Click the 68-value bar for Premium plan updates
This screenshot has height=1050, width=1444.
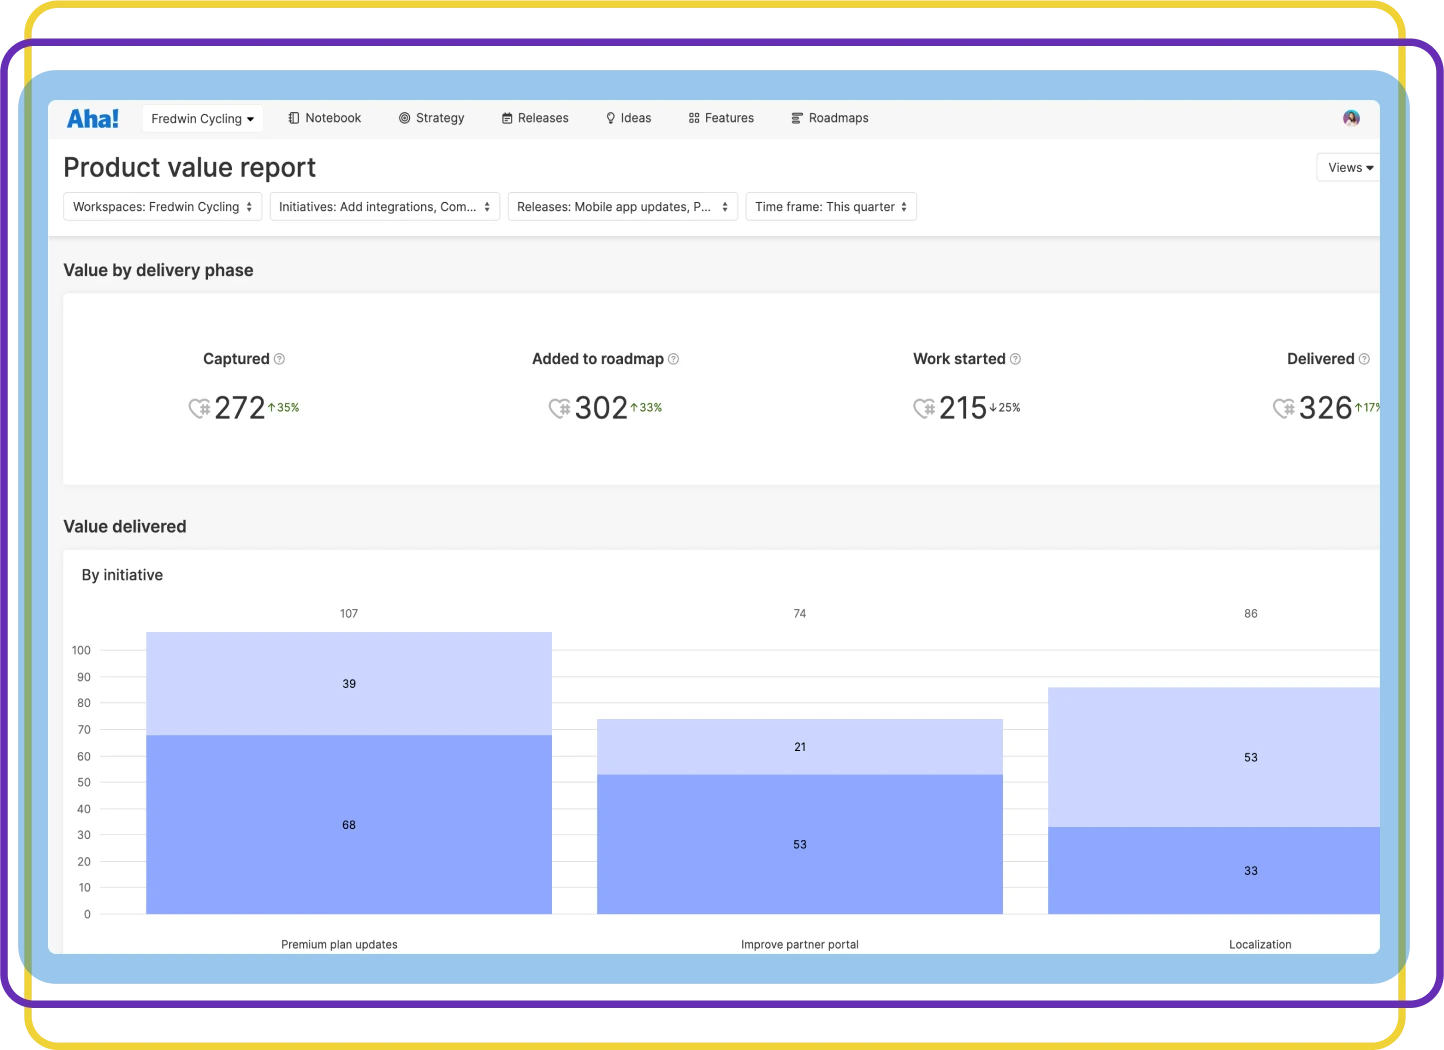(348, 824)
